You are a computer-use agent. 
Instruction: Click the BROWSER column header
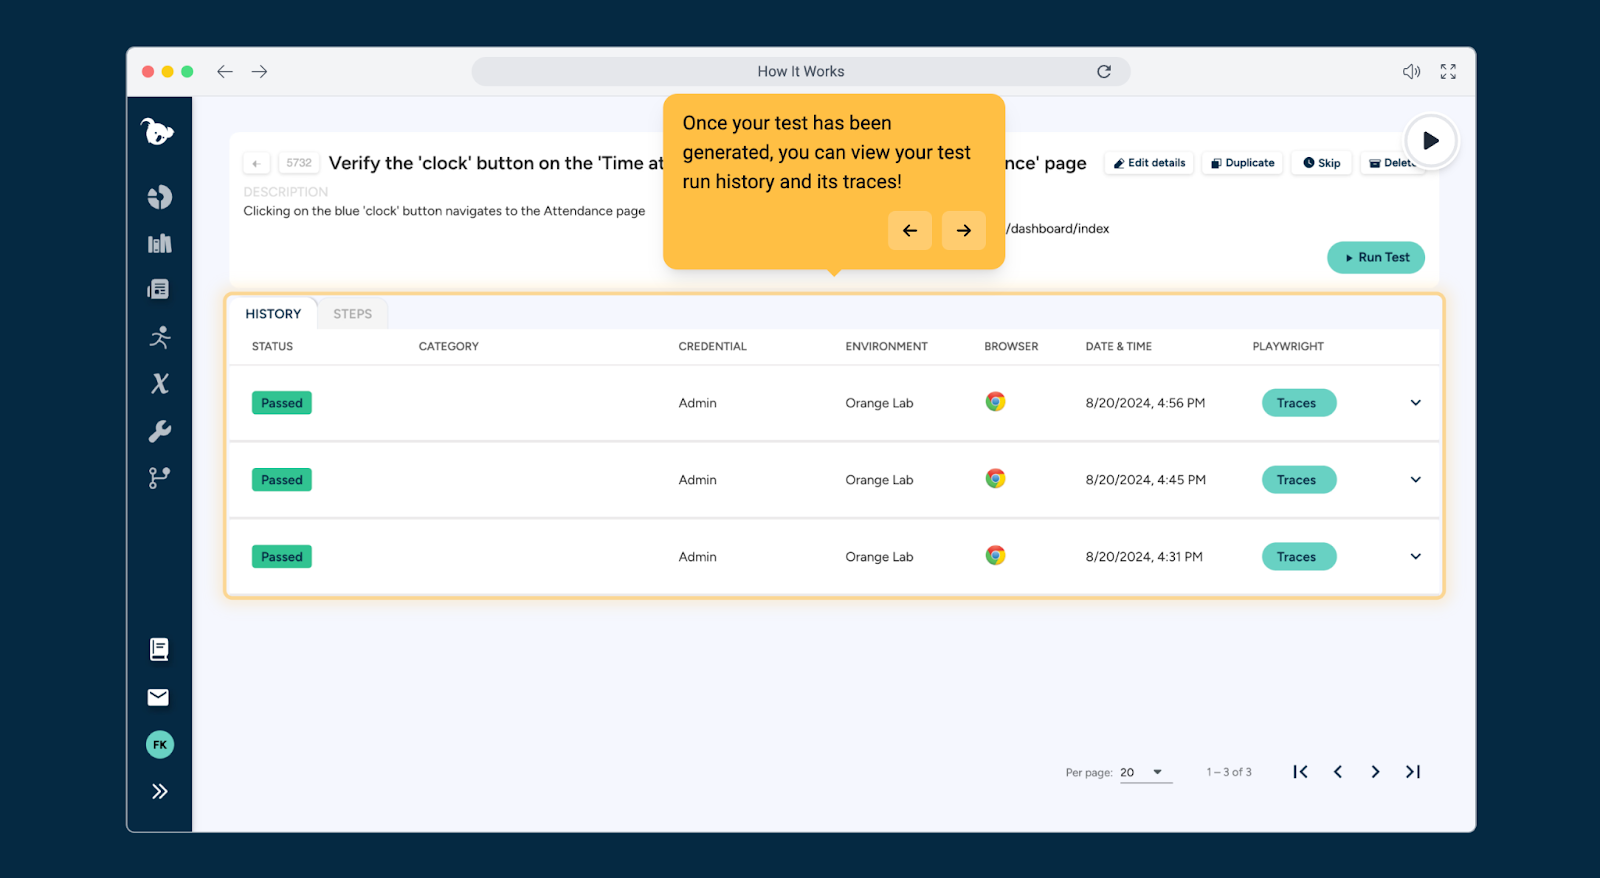click(1011, 347)
